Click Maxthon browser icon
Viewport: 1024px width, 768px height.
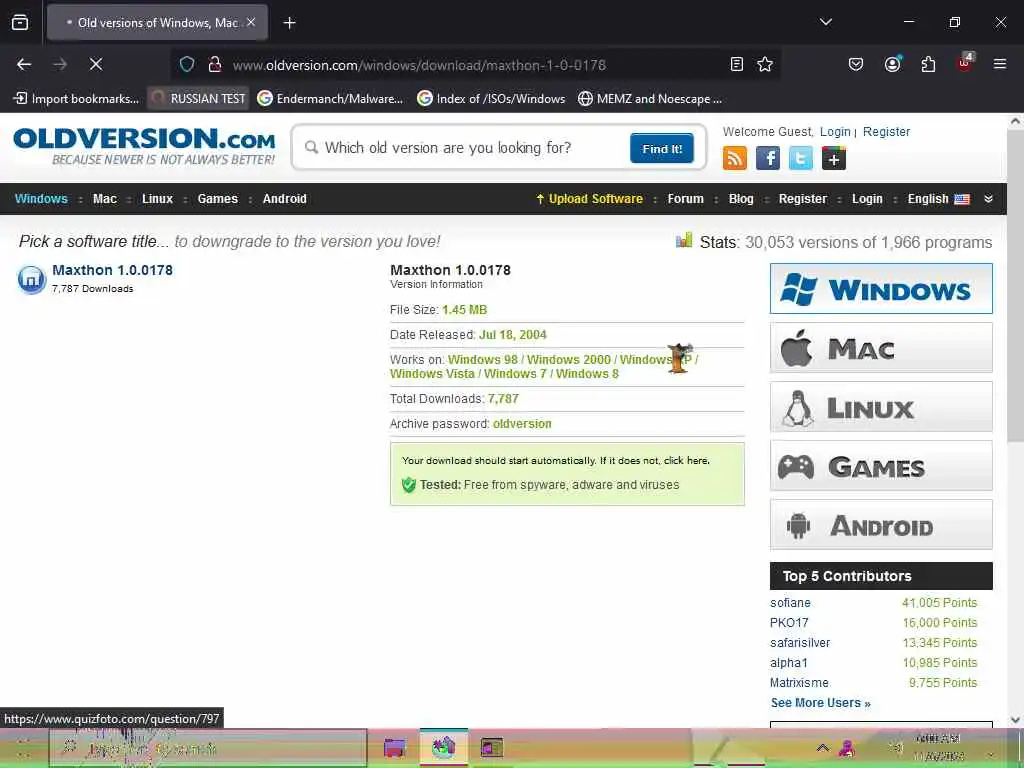(31, 280)
